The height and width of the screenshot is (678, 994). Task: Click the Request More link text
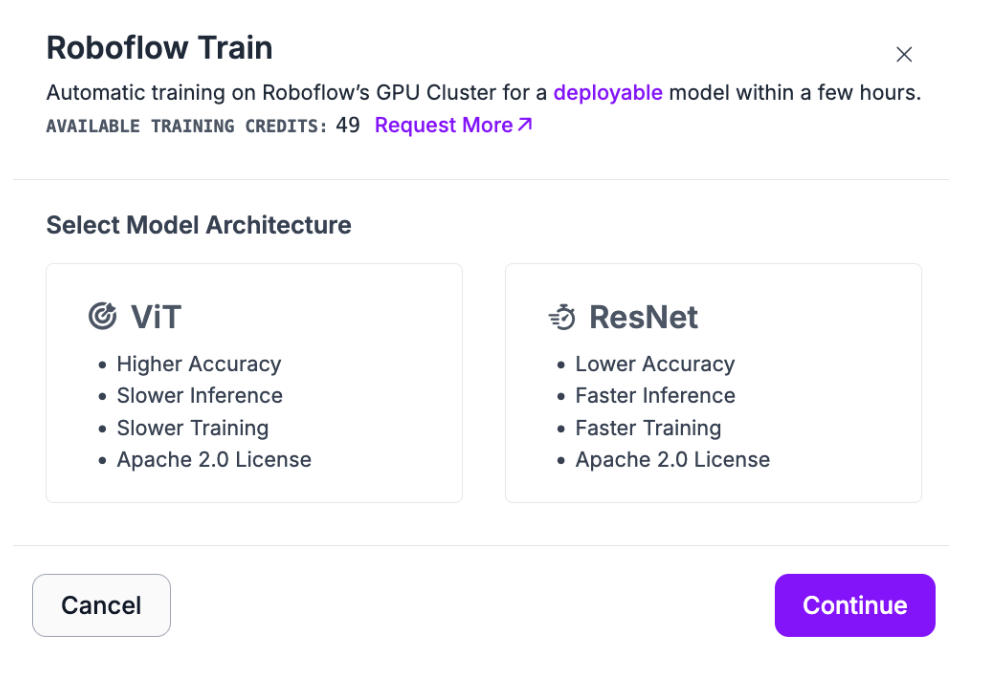pos(443,125)
